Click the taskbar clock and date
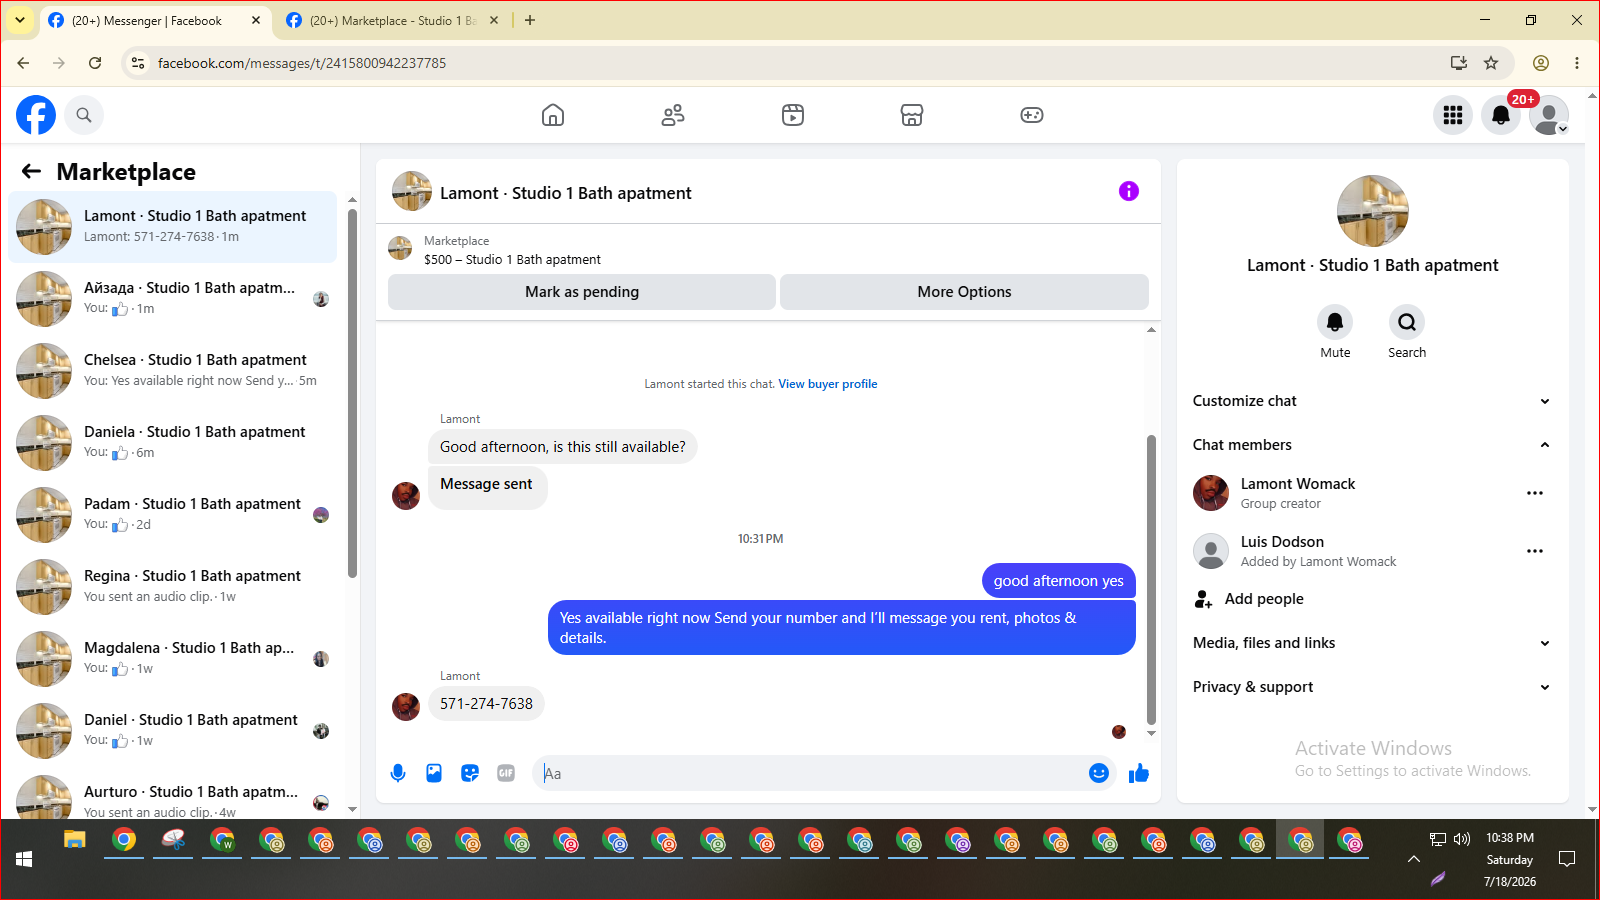 coord(1510,859)
